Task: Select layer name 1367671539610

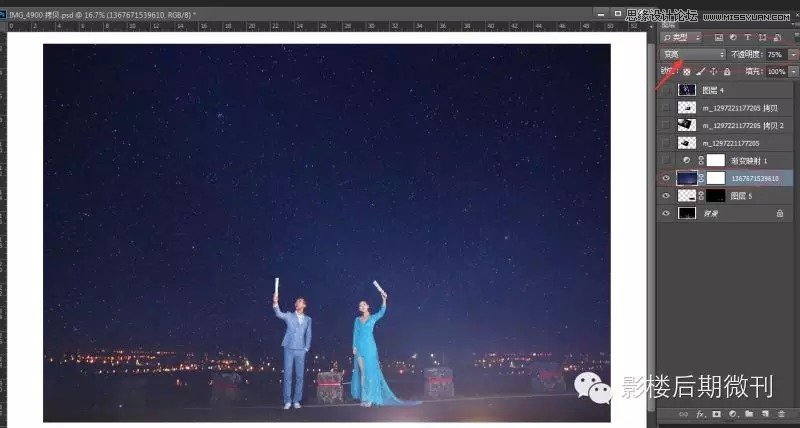Action: click(755, 179)
